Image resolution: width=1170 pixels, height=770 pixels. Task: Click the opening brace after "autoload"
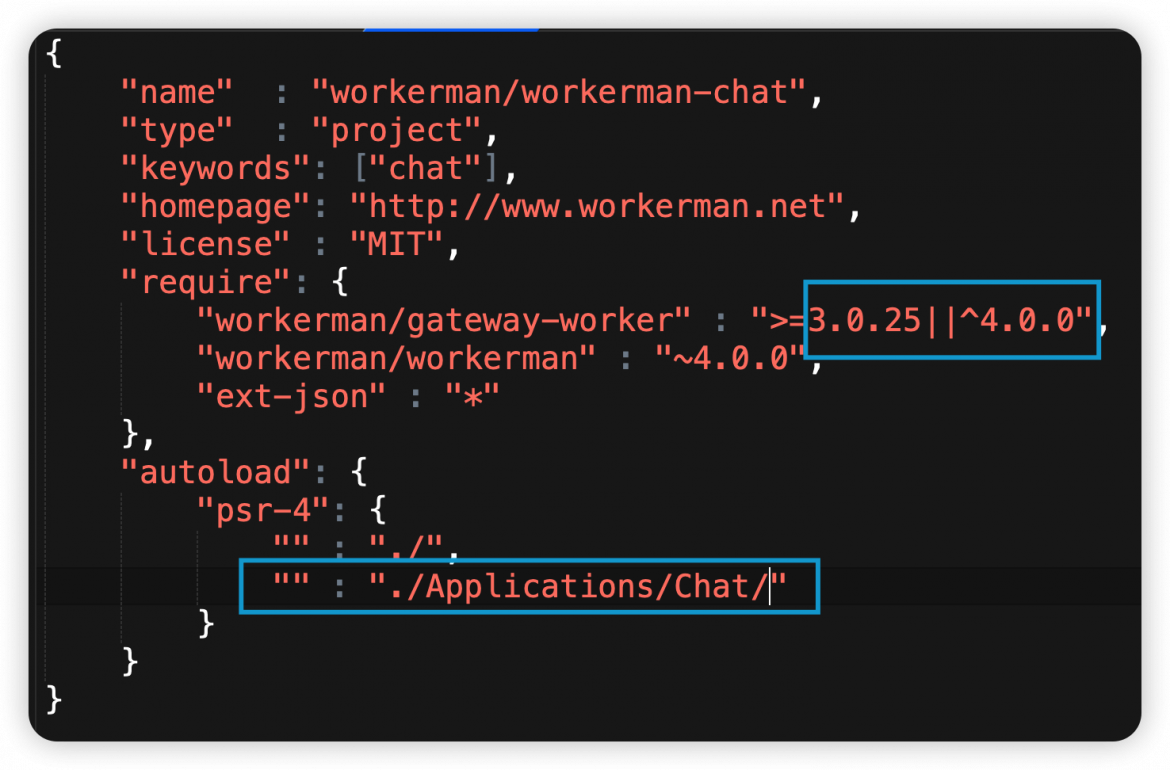pyautogui.click(x=359, y=473)
